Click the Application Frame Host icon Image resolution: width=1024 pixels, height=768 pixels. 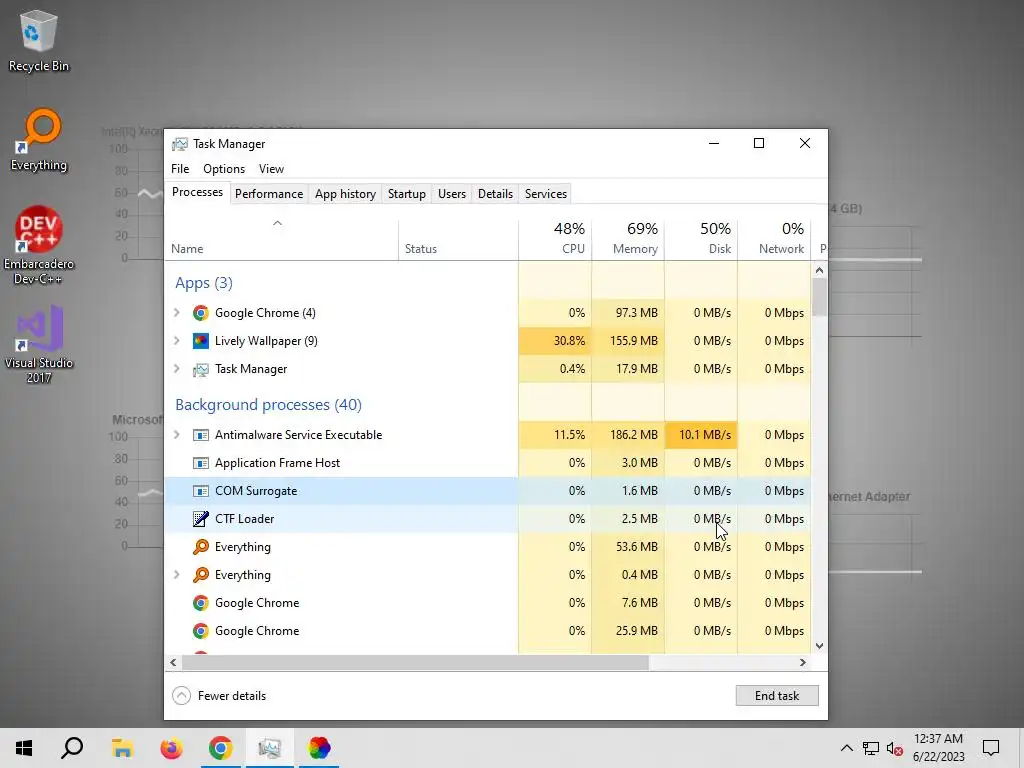200,463
